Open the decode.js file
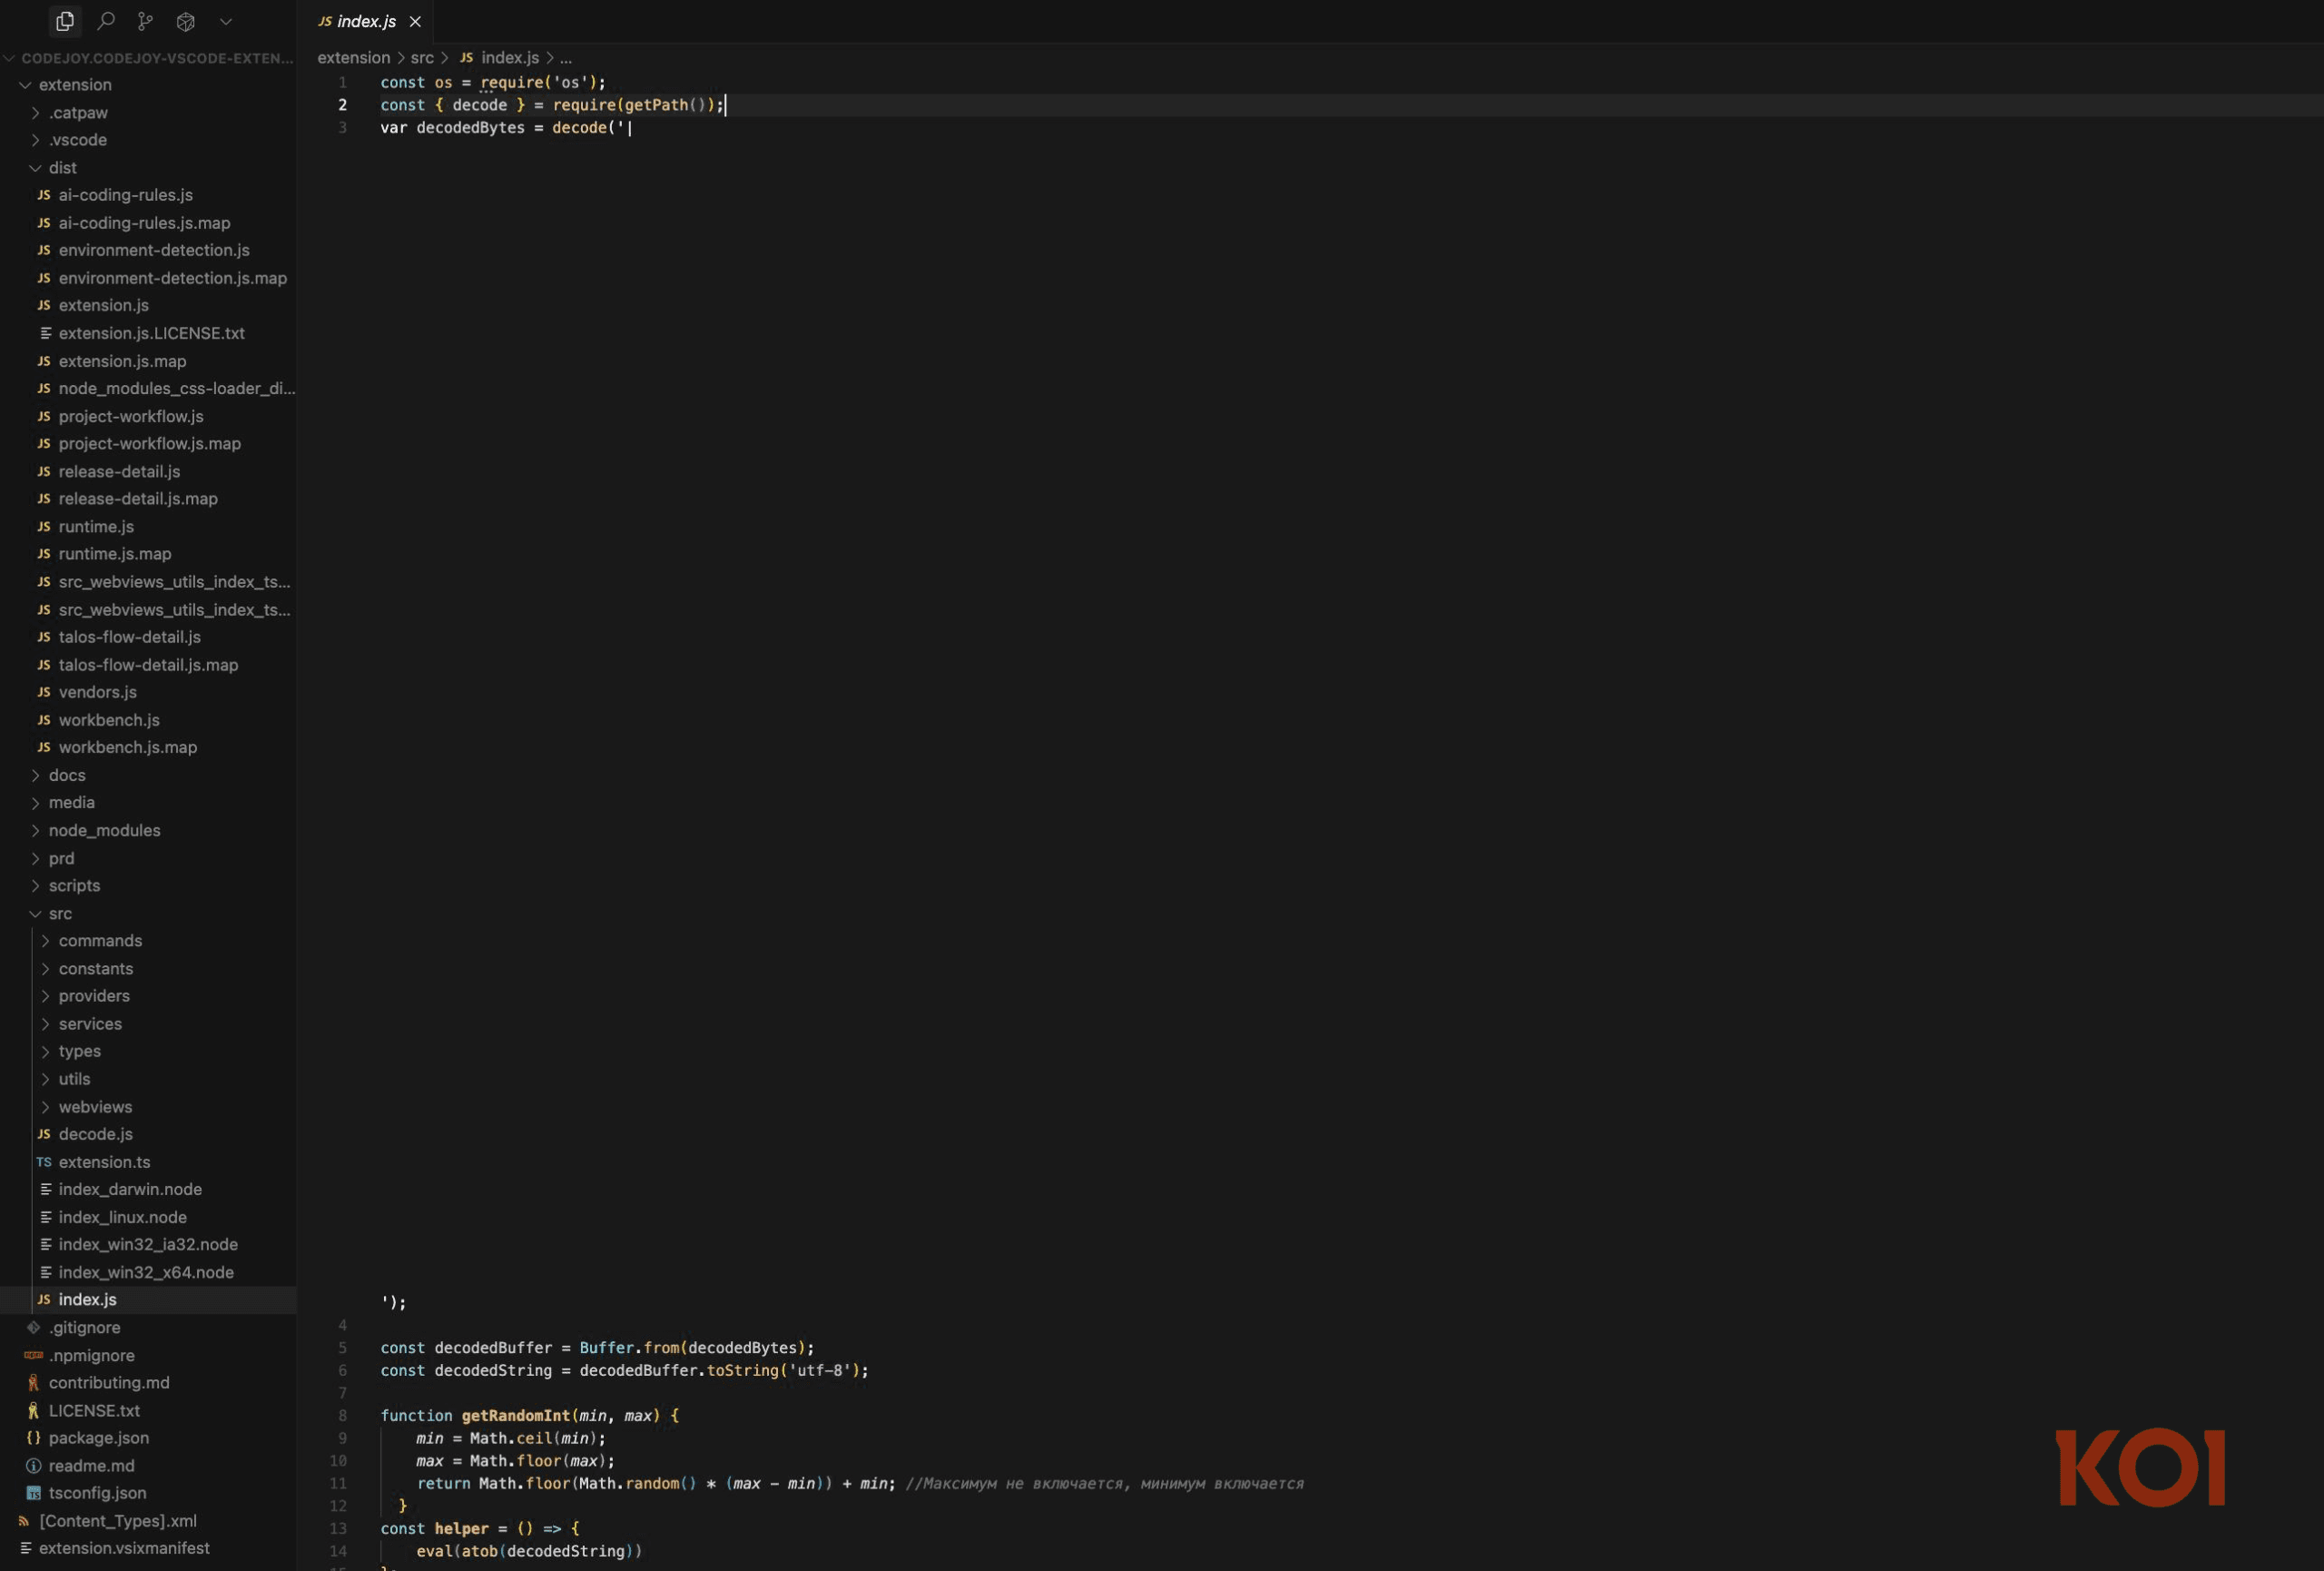The image size is (2324, 1571). pos(95,1134)
